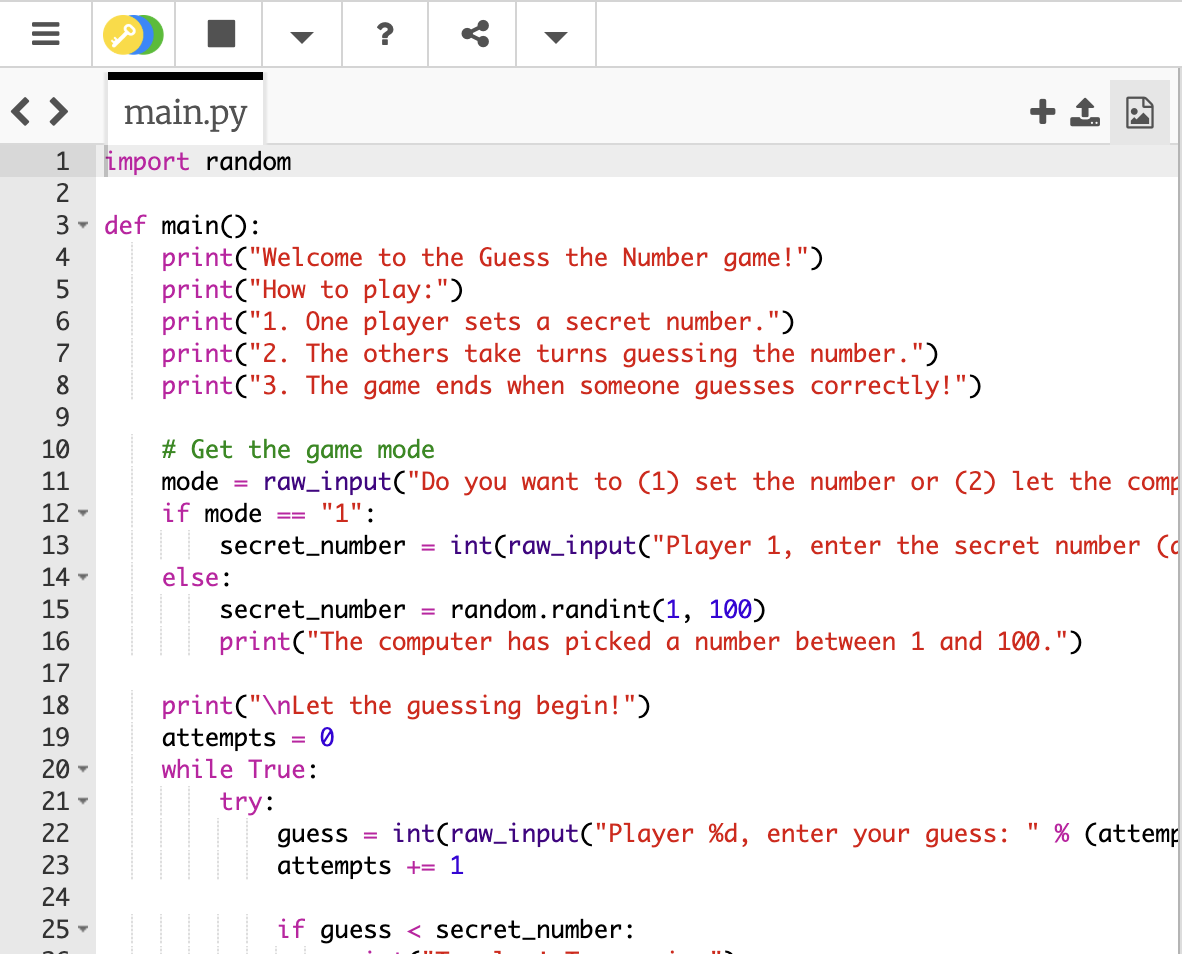This screenshot has width=1182, height=954.
Task: Open the hamburger menu
Action: click(45, 35)
